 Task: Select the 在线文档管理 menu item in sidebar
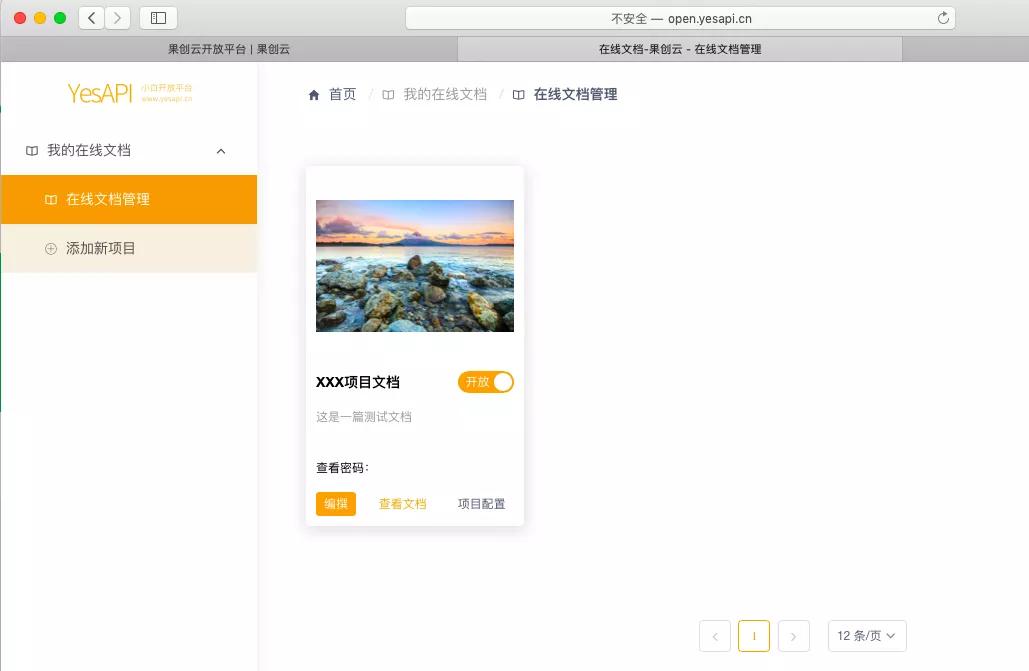tap(108, 199)
